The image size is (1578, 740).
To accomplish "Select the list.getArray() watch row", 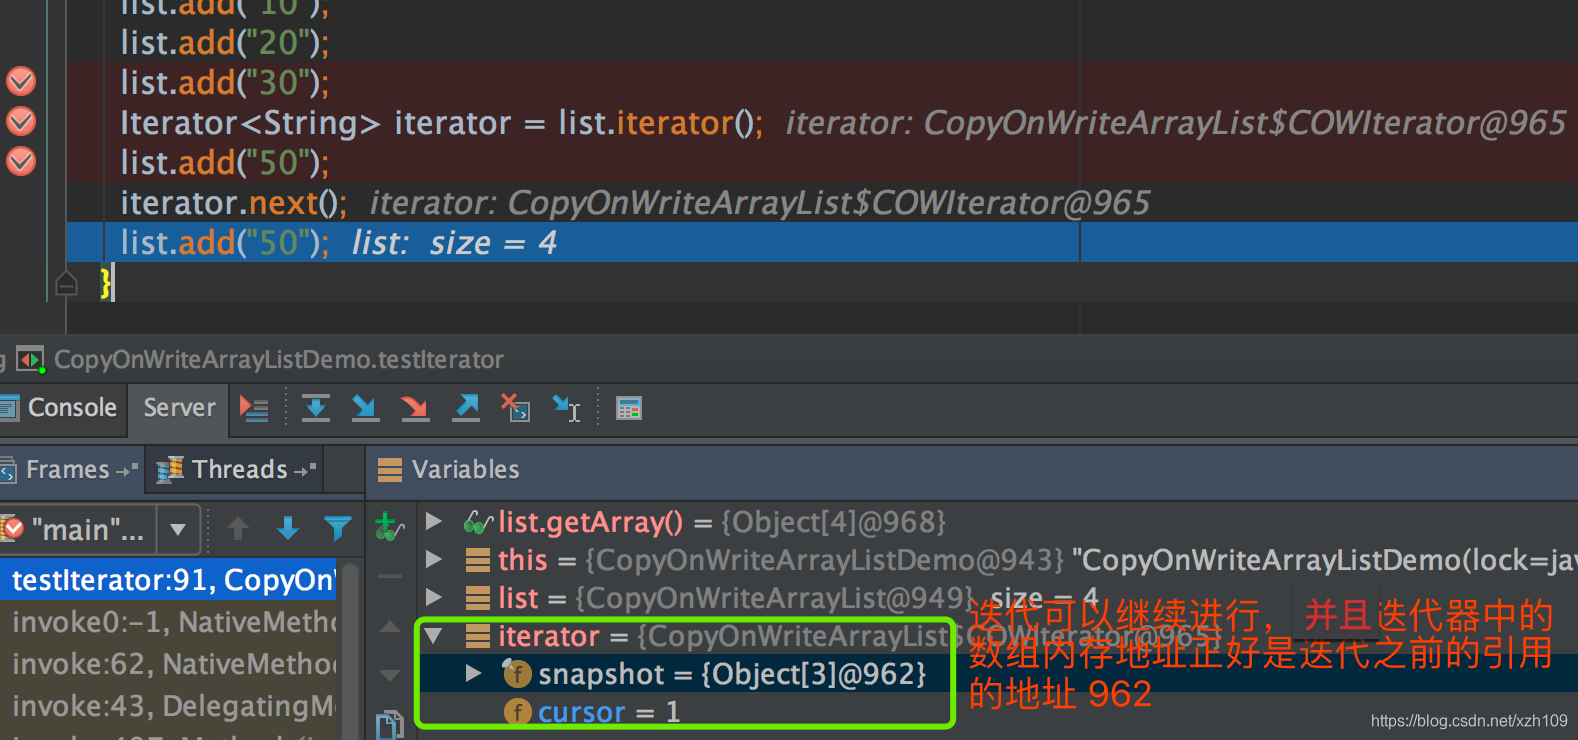I will click(722, 522).
